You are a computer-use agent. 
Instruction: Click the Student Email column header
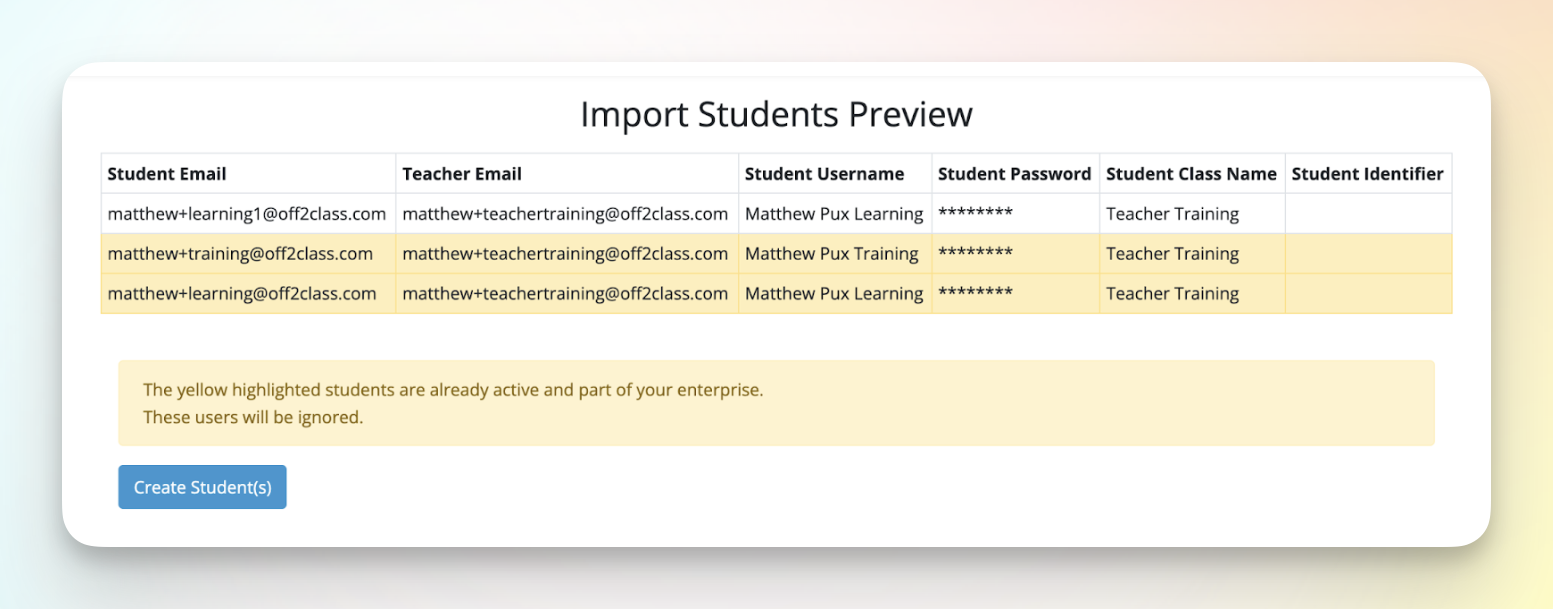tap(167, 174)
